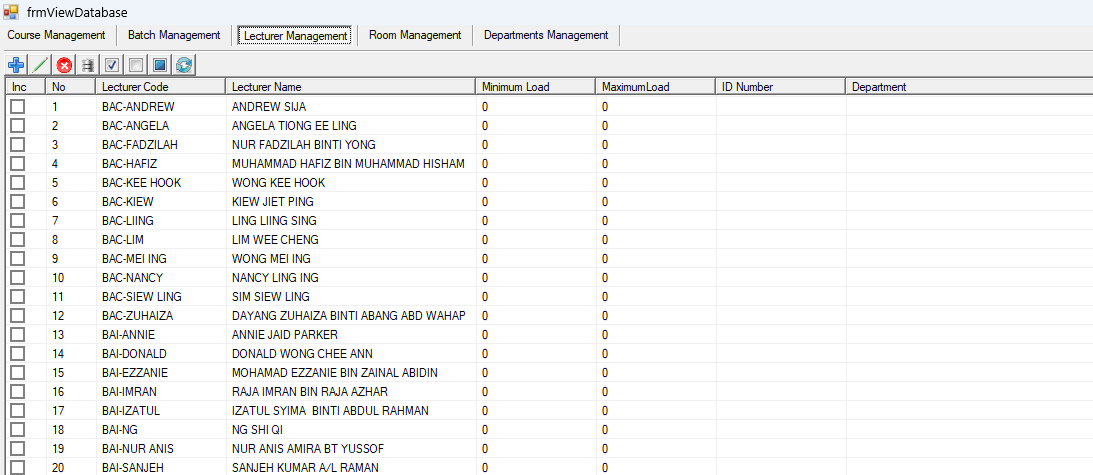Click the red delete icon
The height and width of the screenshot is (475, 1093).
[x=64, y=65]
